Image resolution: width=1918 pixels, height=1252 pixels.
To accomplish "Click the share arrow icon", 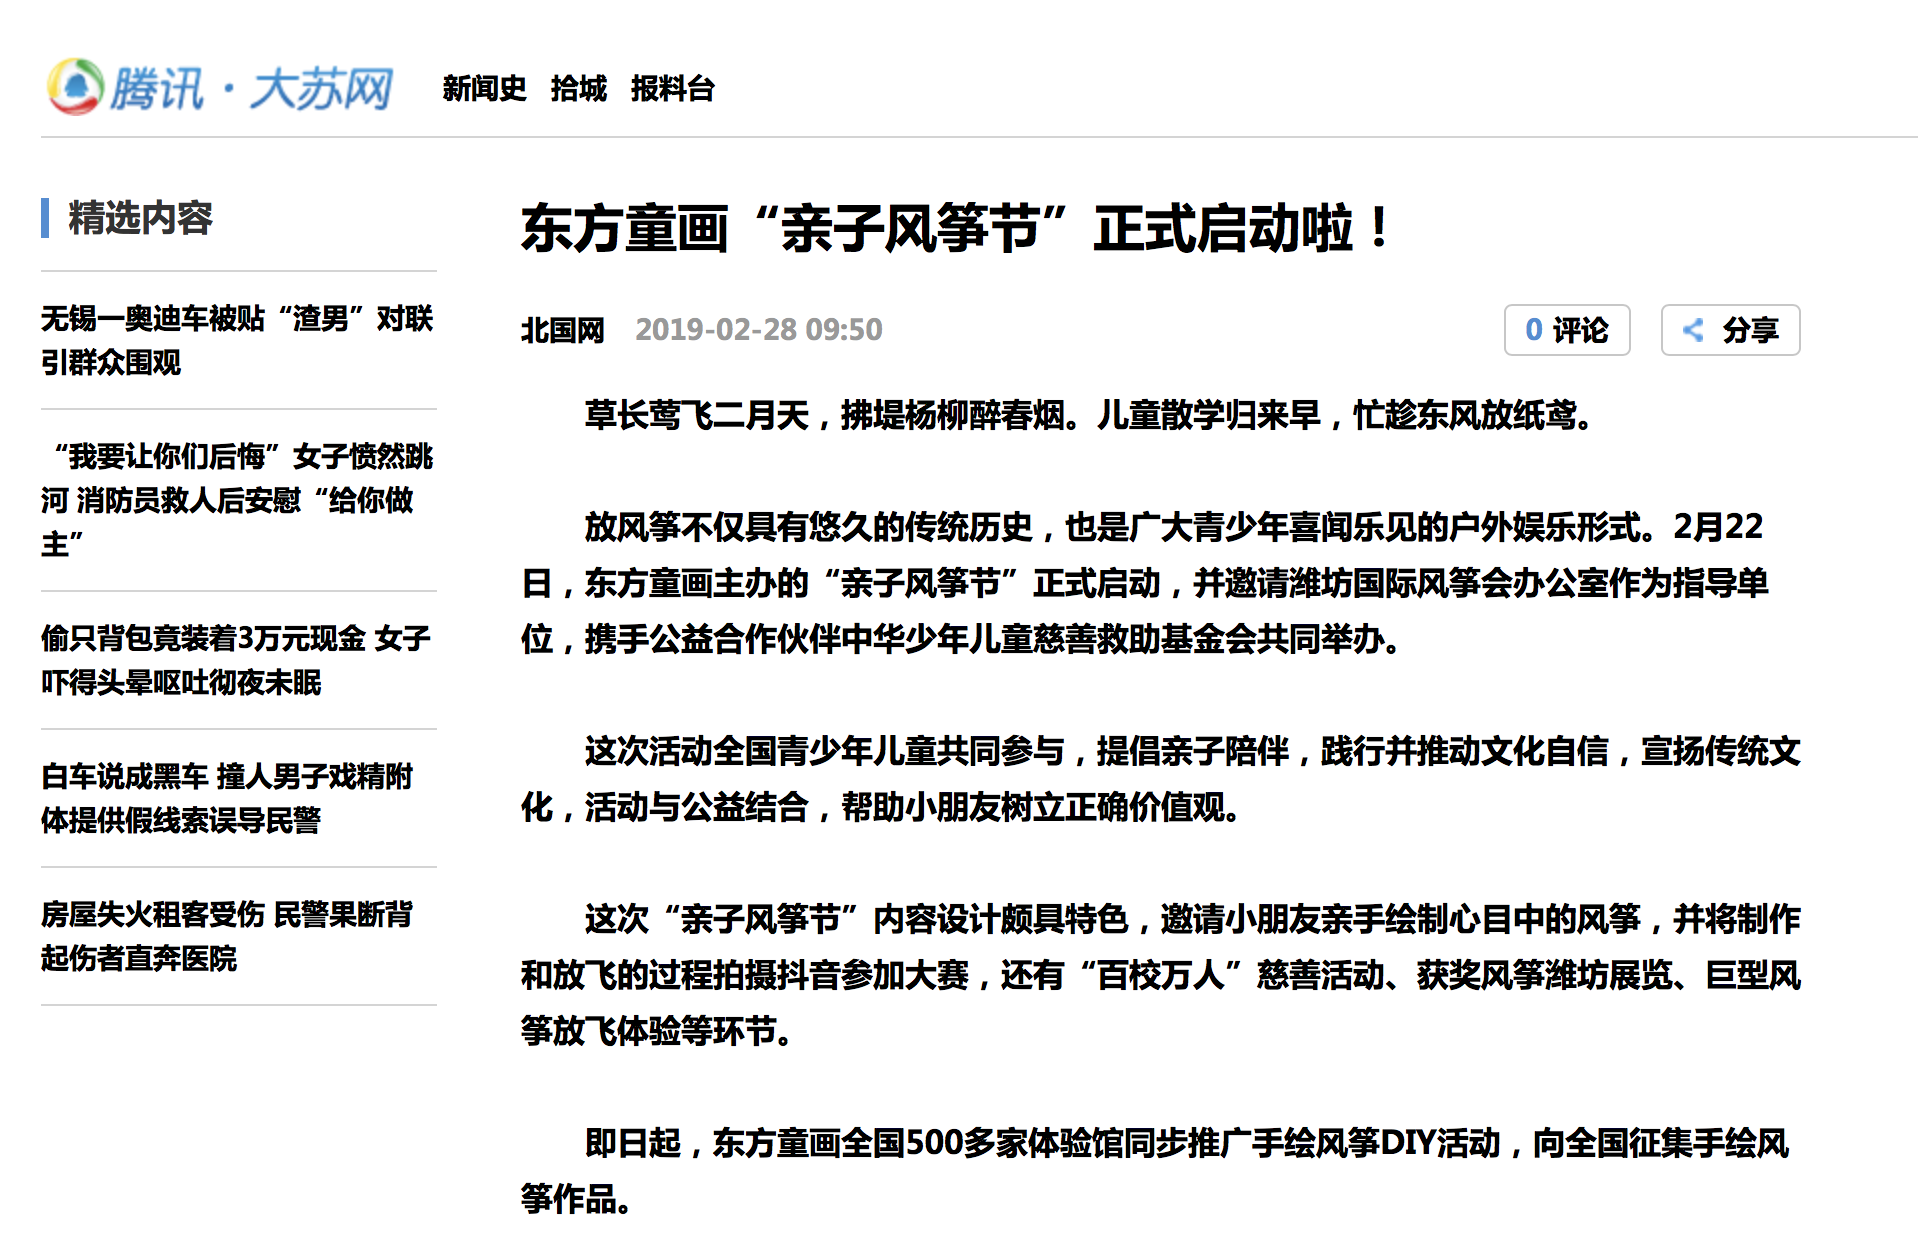I will (x=1693, y=330).
